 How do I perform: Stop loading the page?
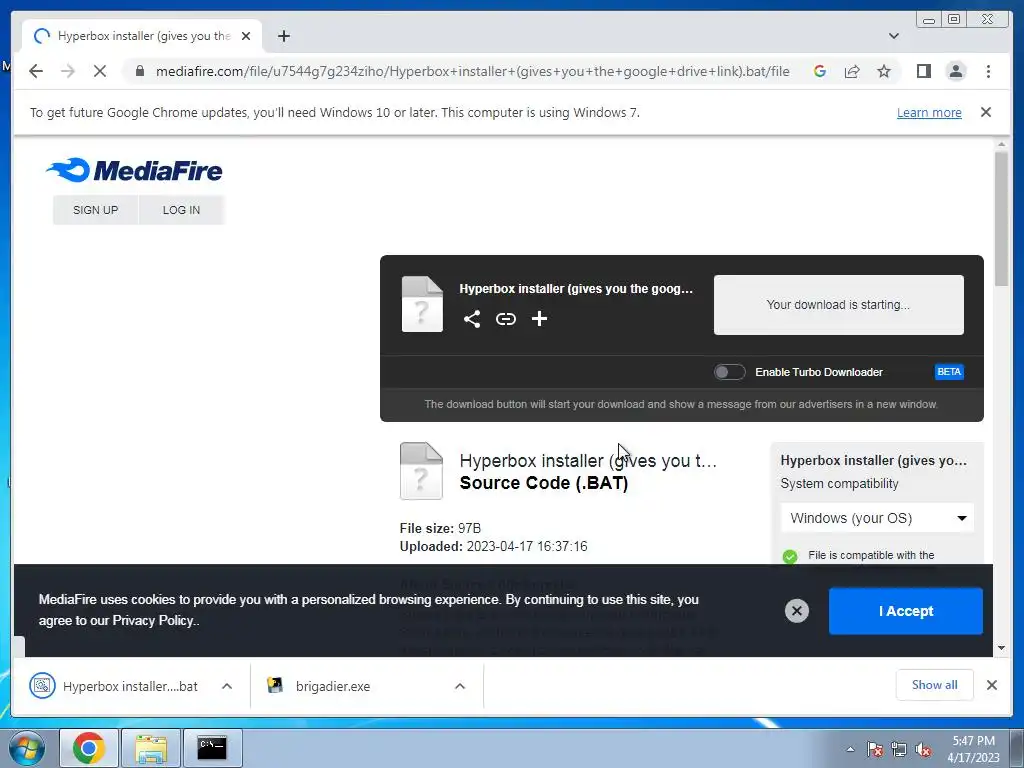click(x=100, y=71)
